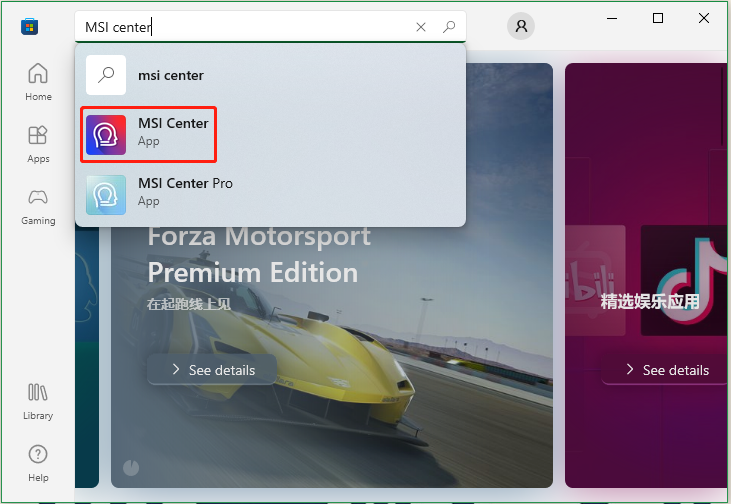Click the 精选娱乐应用 banner text
731x504 pixels.
650,301
